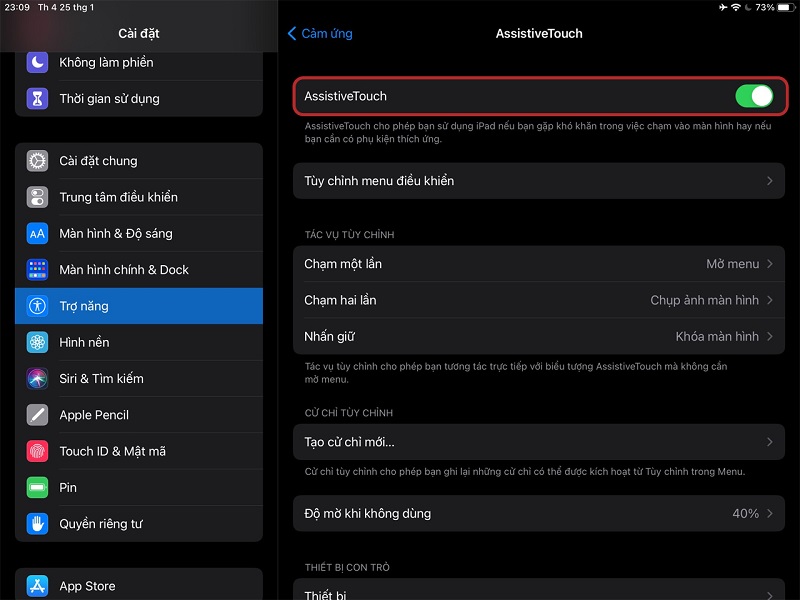Viewport: 800px width, 600px height.
Task: Go back to Cảm ứng
Action: tap(320, 33)
